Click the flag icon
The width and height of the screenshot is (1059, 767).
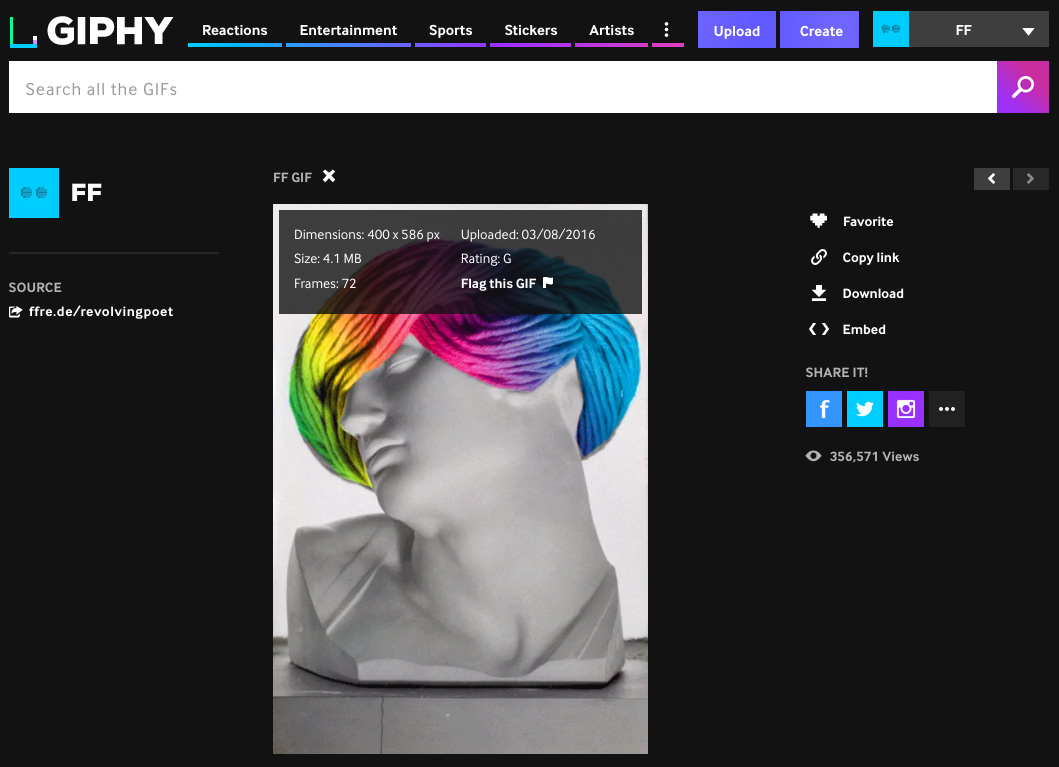click(x=548, y=282)
